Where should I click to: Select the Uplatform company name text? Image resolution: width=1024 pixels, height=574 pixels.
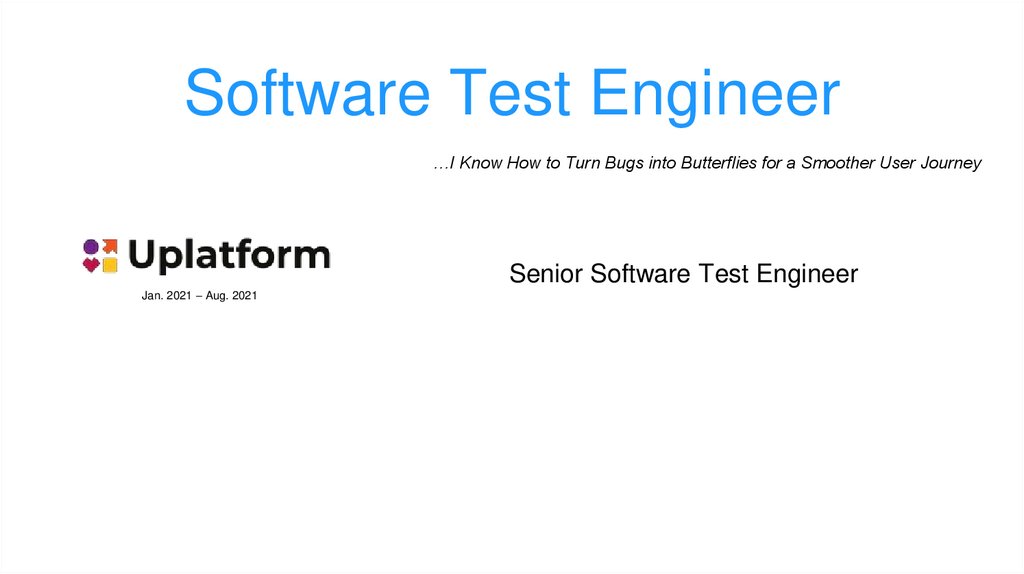(229, 256)
